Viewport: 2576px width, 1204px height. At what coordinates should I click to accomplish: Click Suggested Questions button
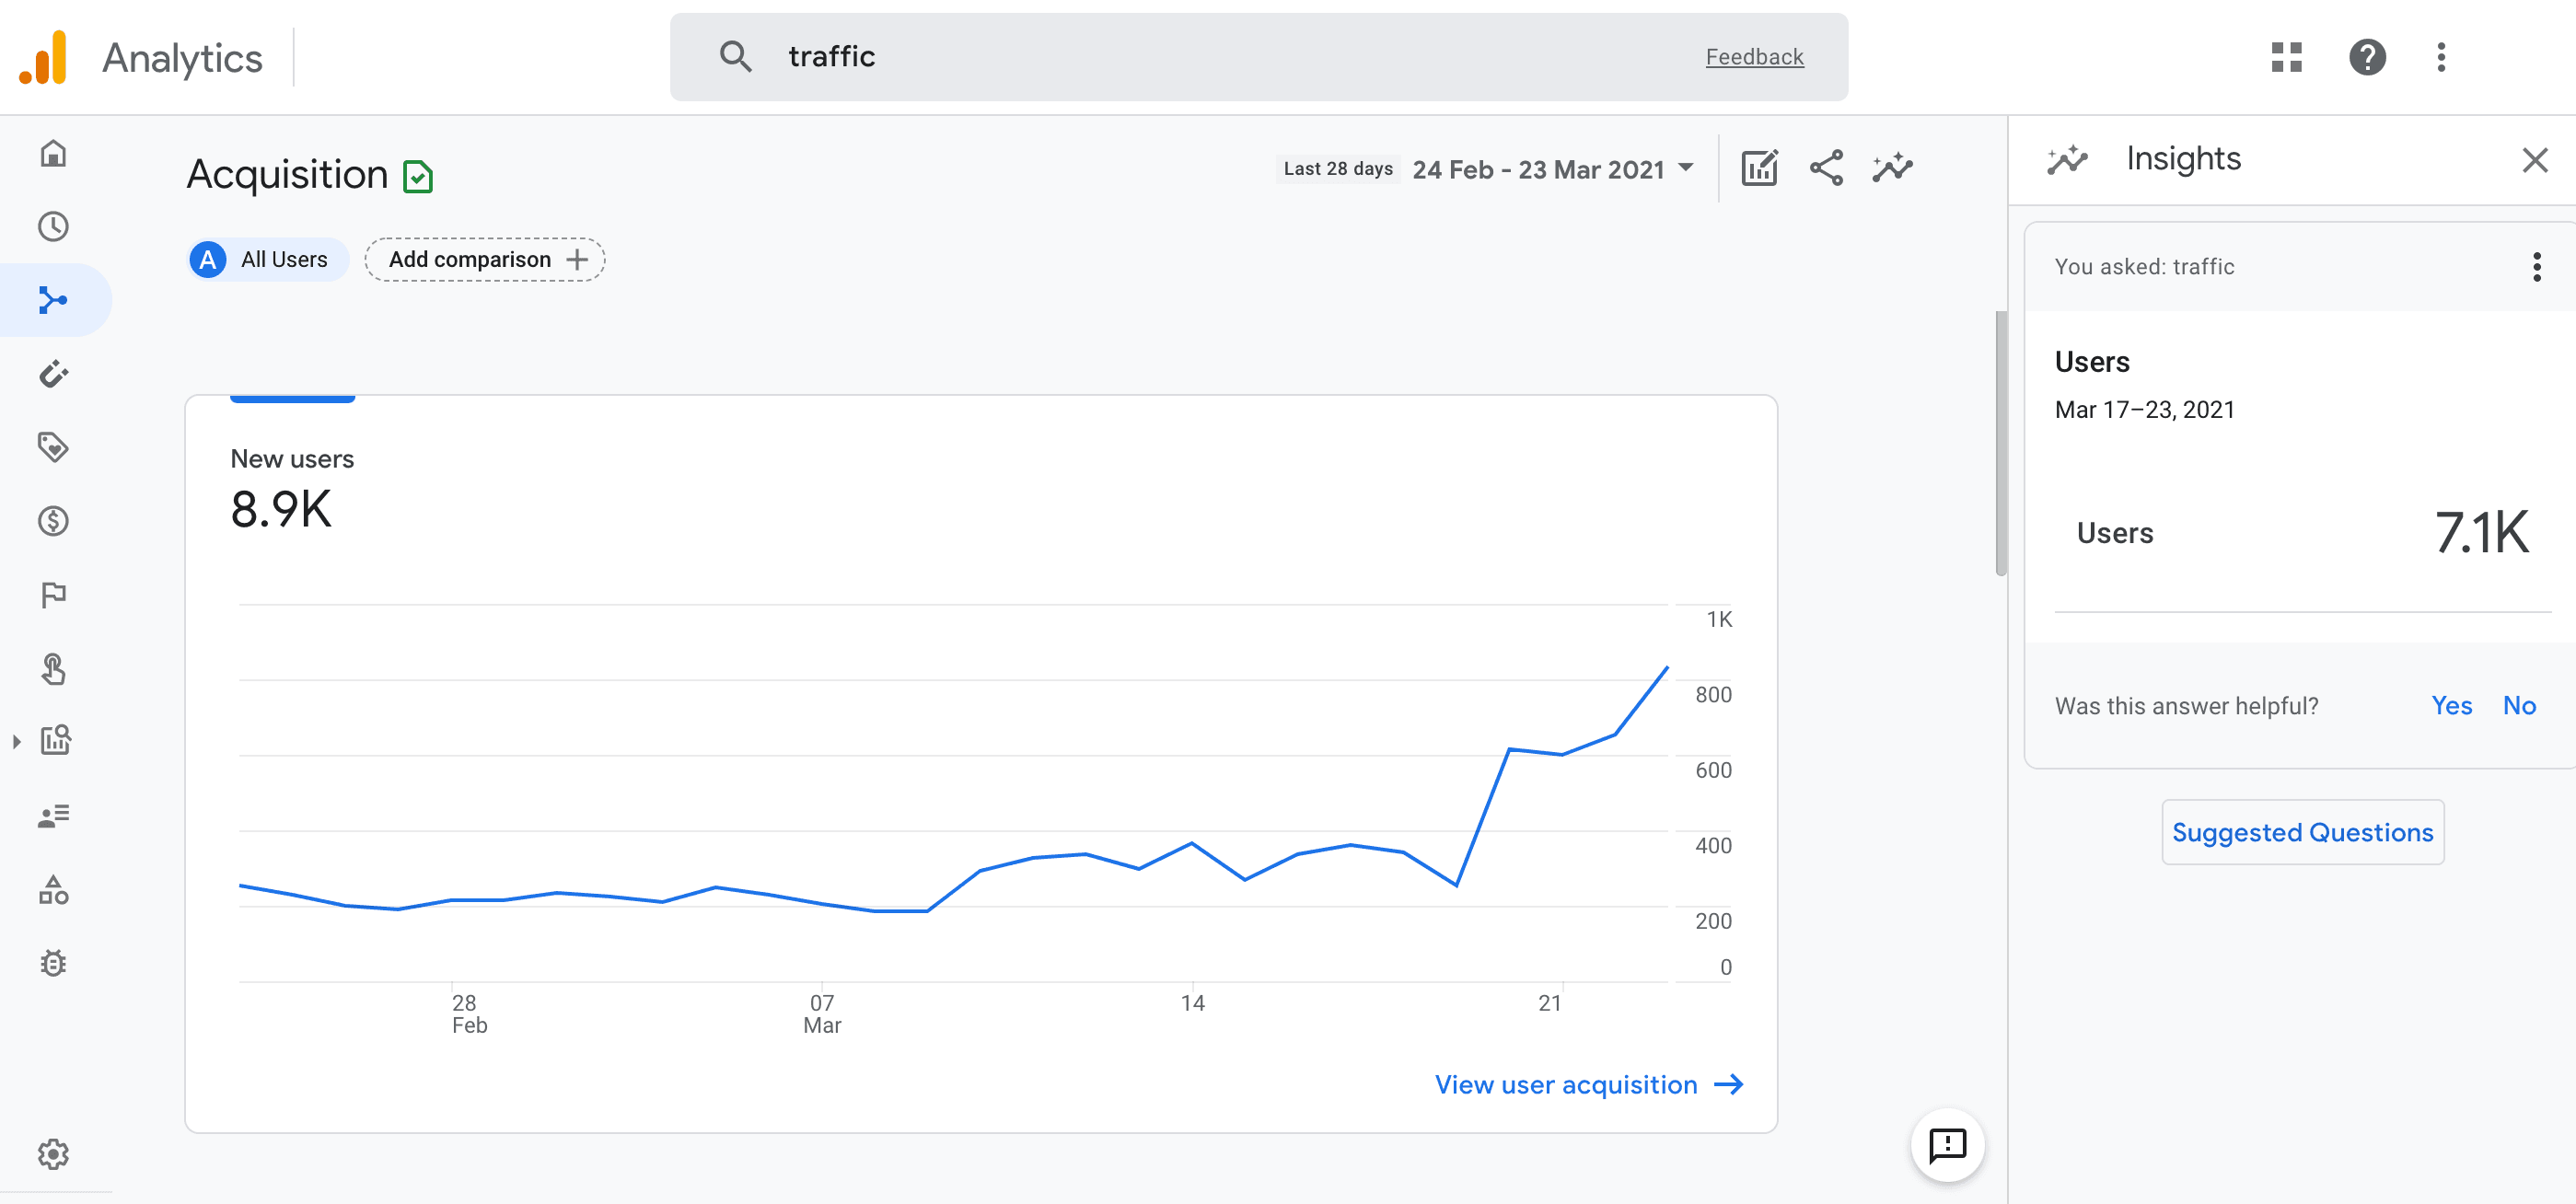pos(2302,832)
